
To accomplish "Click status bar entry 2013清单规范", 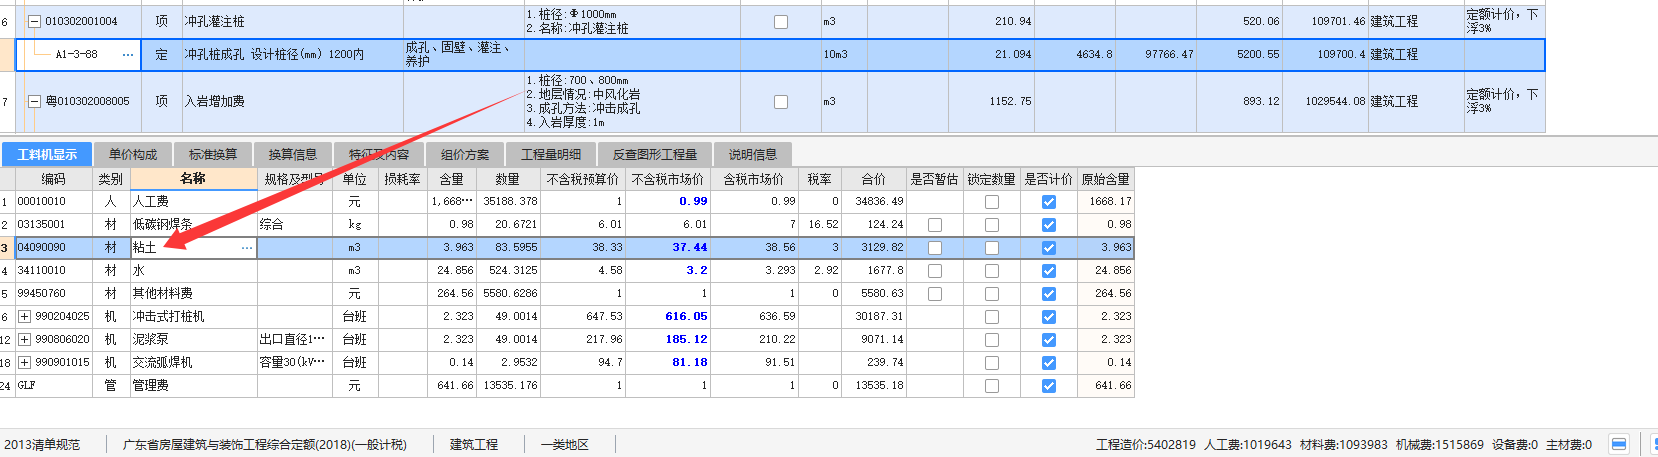I will pos(42,445).
